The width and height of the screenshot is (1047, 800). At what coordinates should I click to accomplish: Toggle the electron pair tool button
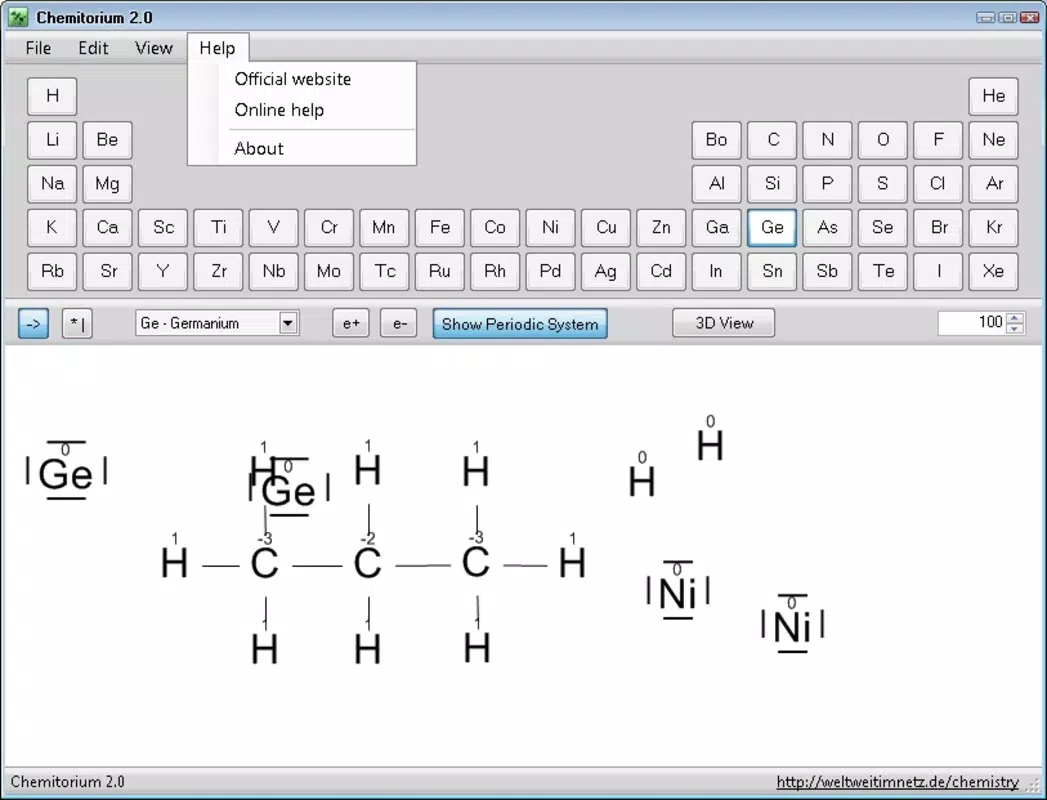click(77, 324)
